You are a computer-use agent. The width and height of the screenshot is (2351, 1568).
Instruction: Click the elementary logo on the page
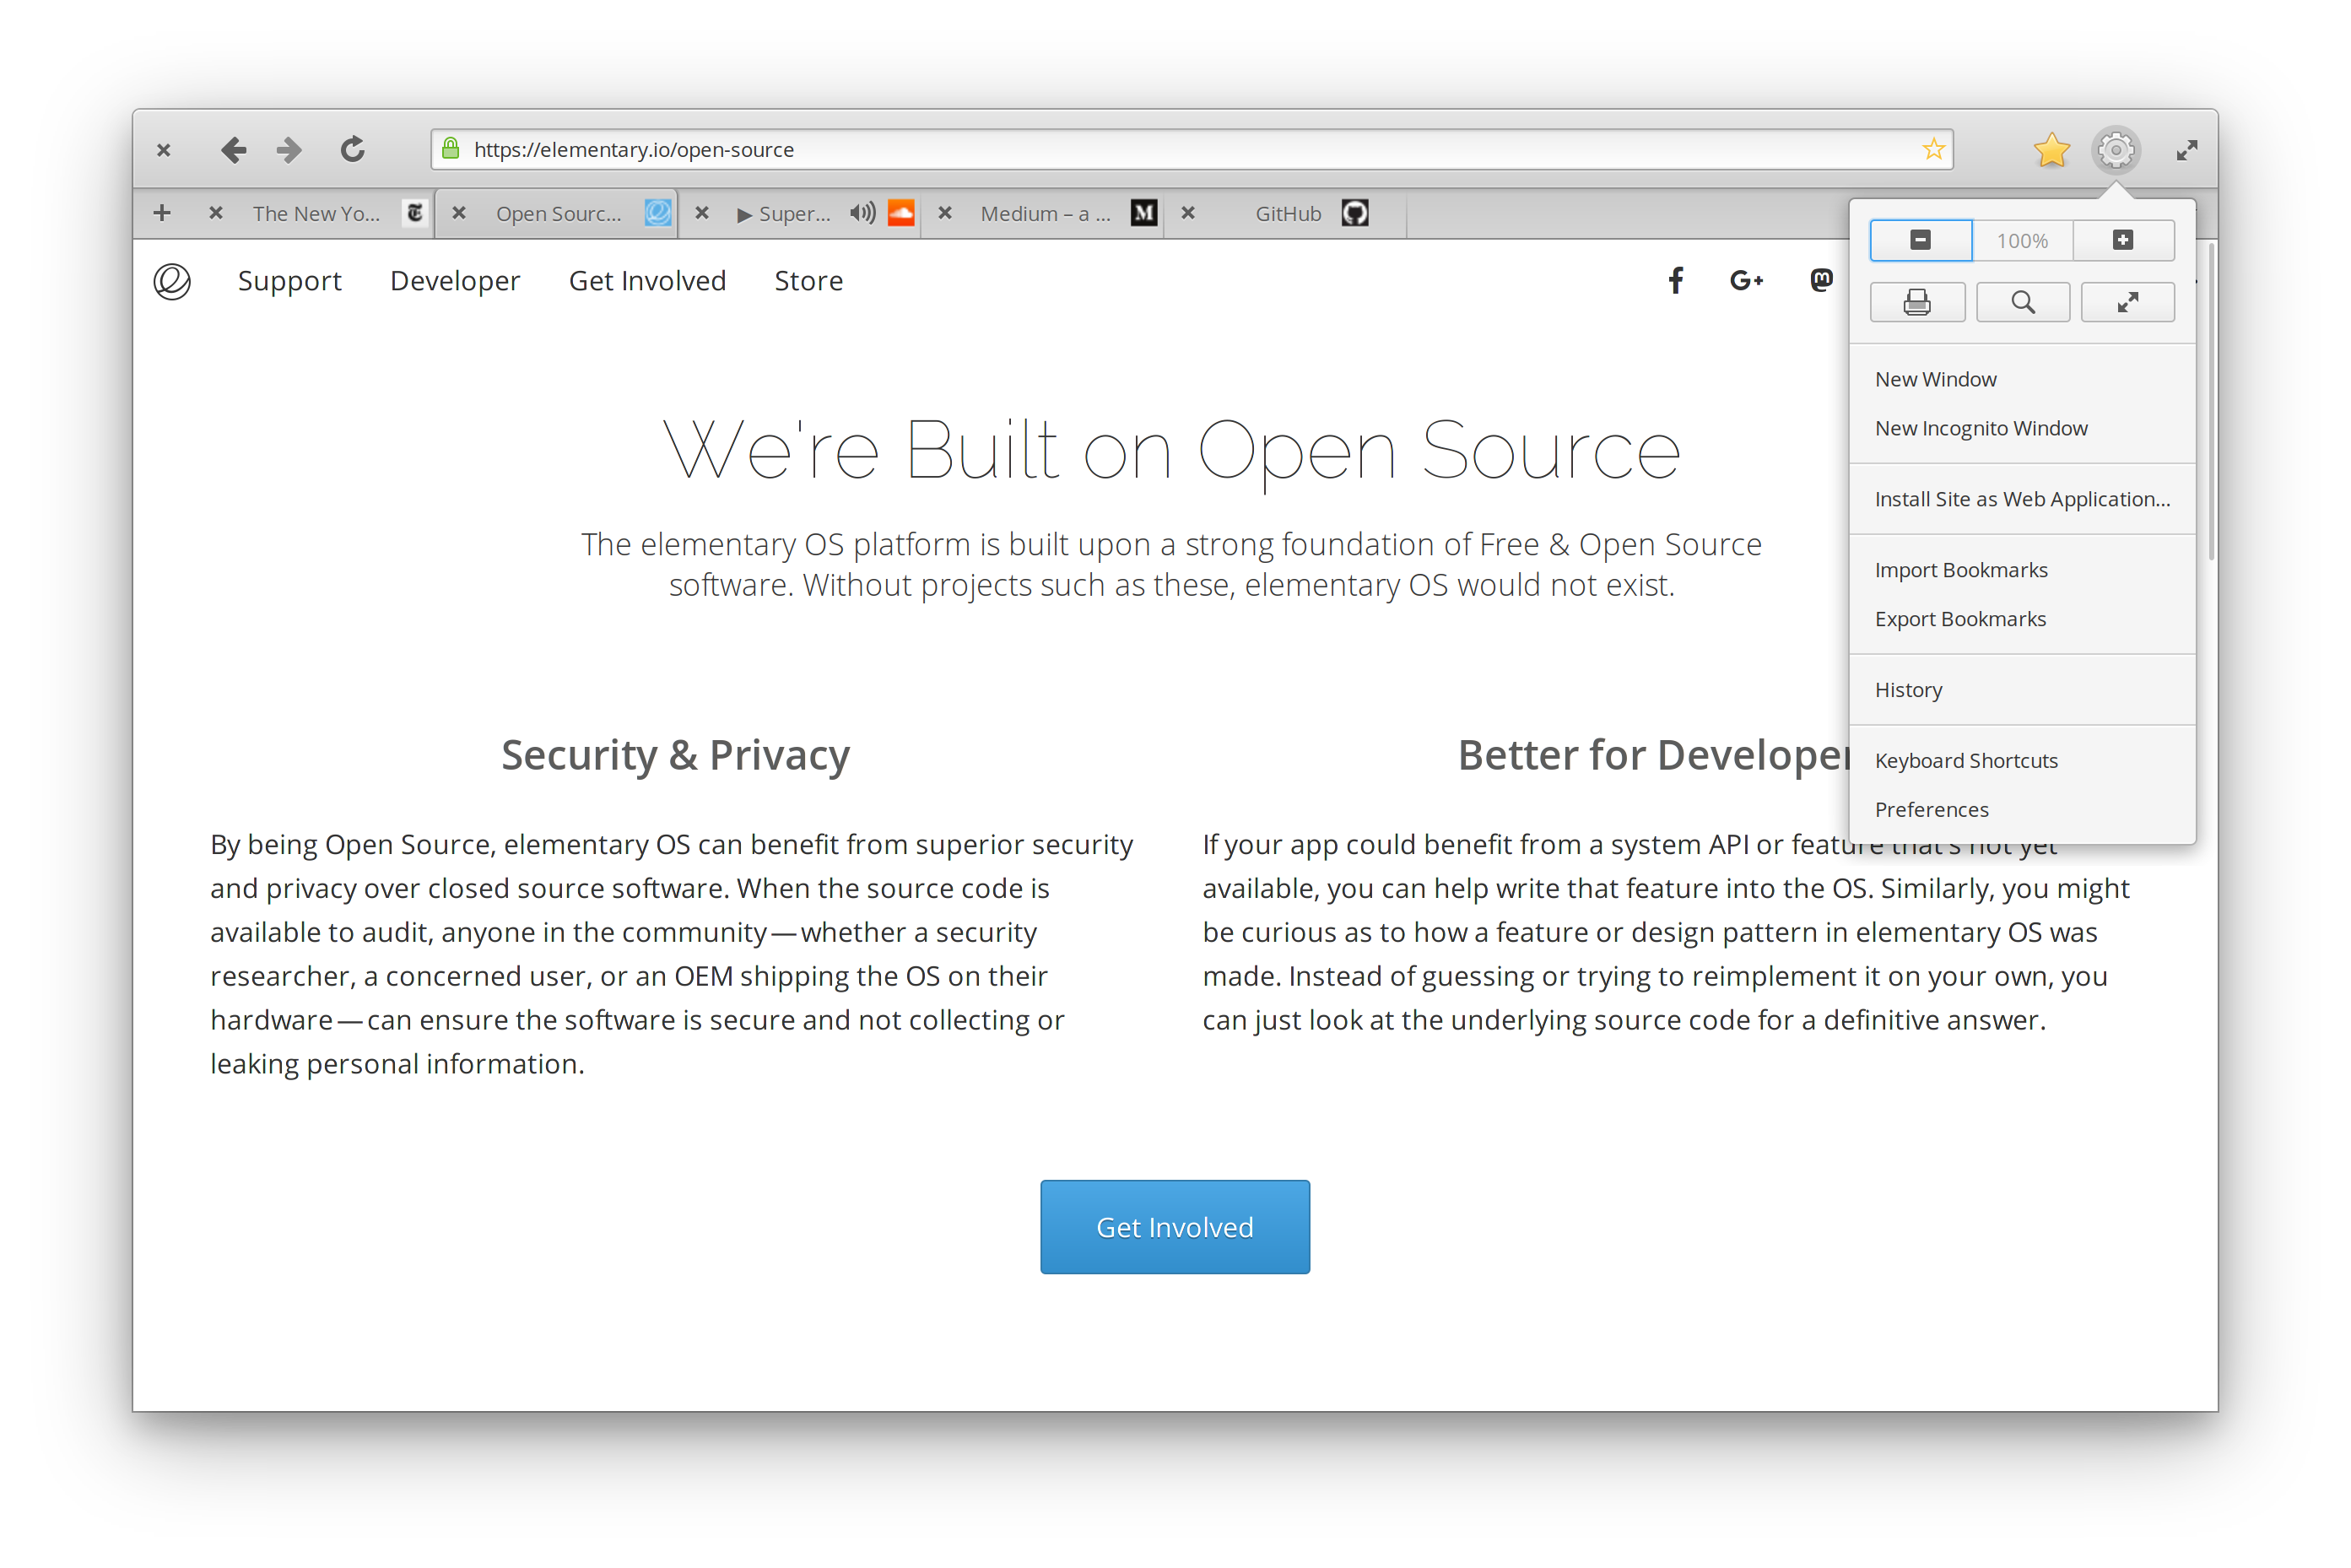pyautogui.click(x=172, y=281)
